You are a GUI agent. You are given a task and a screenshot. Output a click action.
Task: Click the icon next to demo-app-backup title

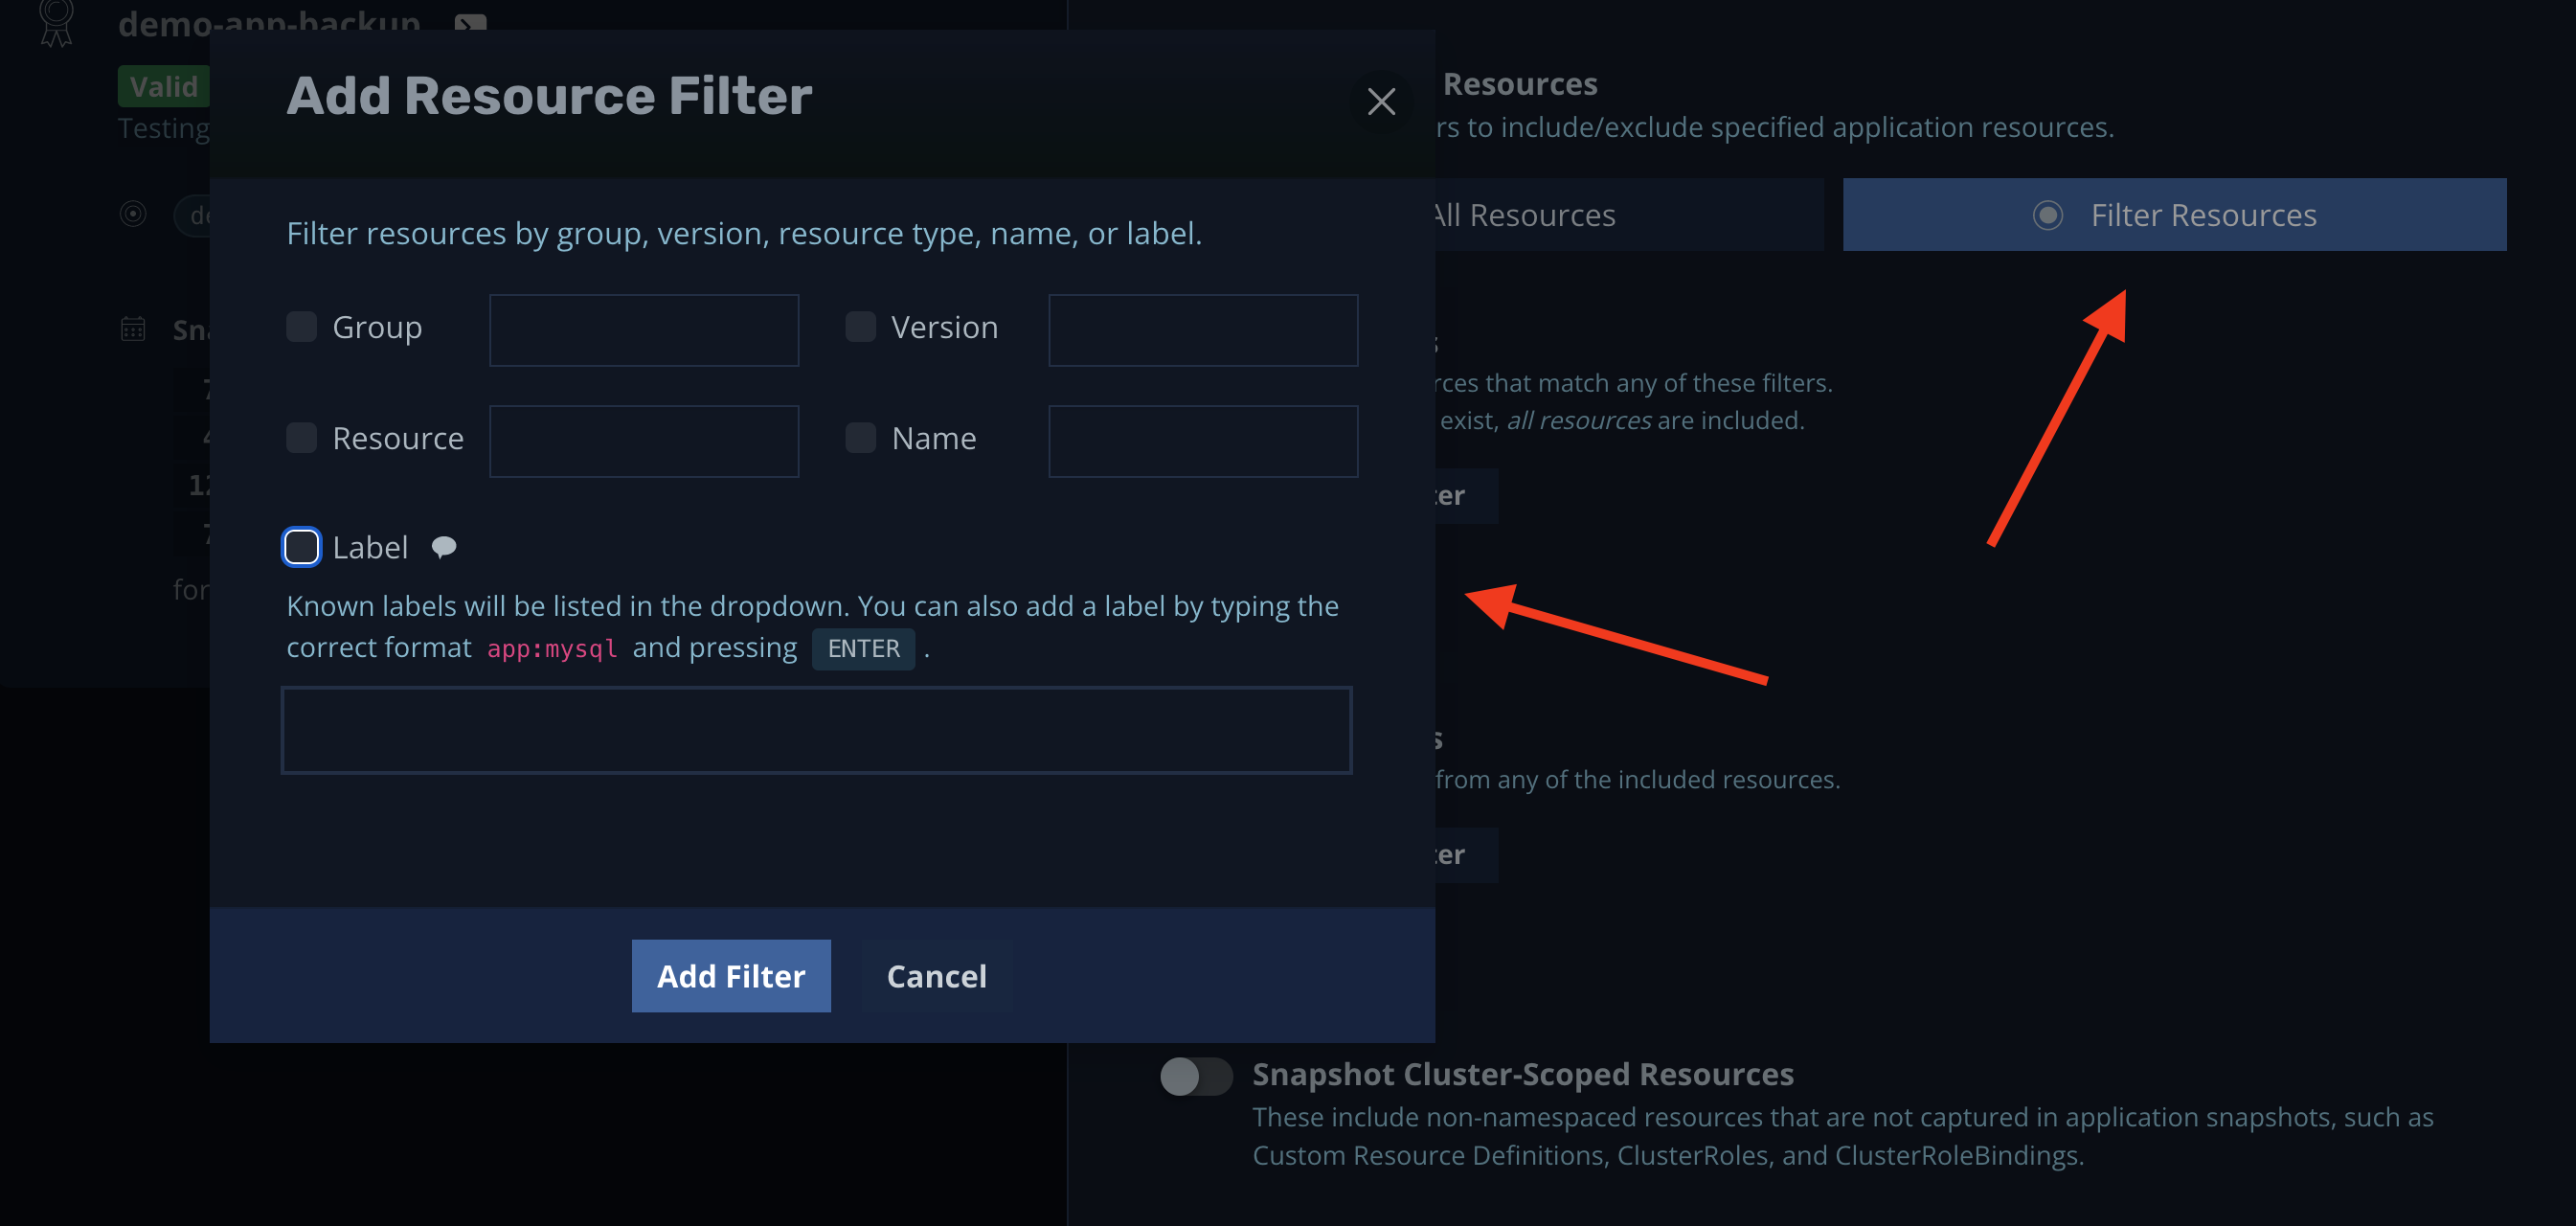(x=470, y=22)
